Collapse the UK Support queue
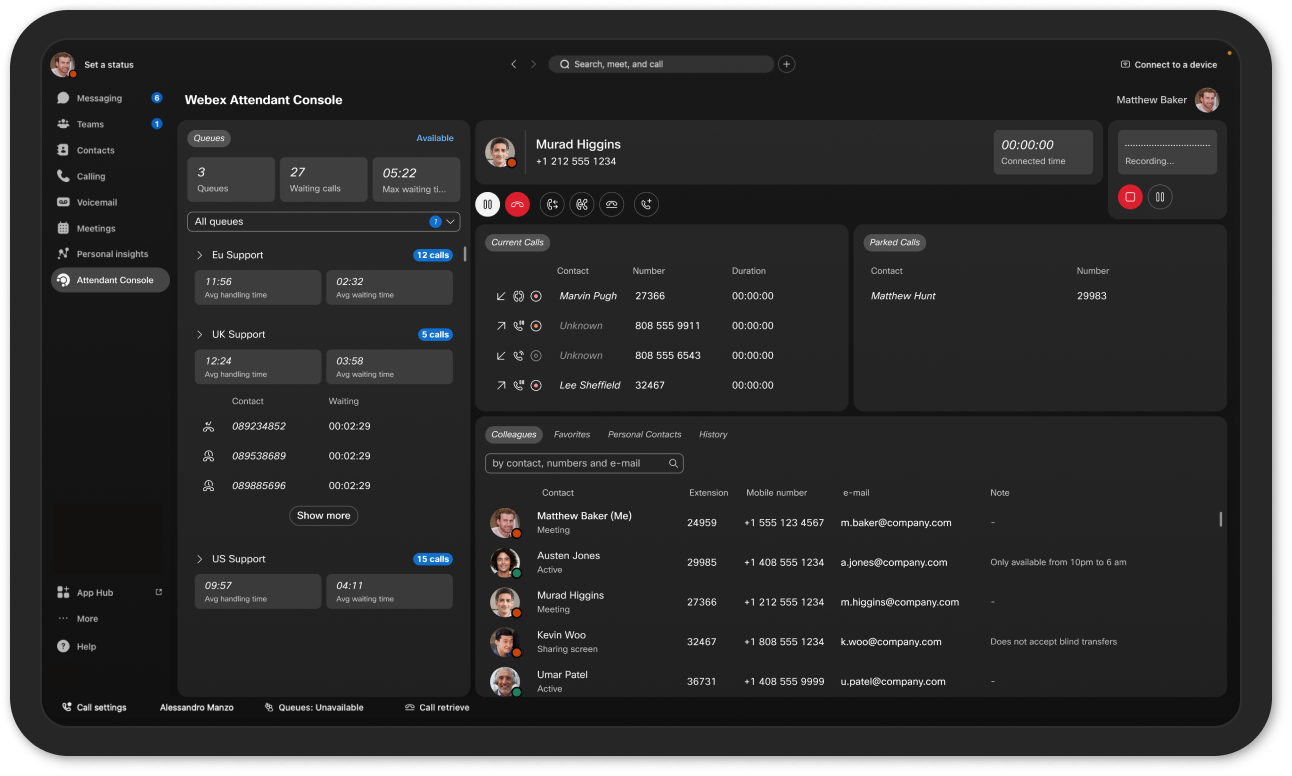The image size is (1292, 776). [200, 335]
